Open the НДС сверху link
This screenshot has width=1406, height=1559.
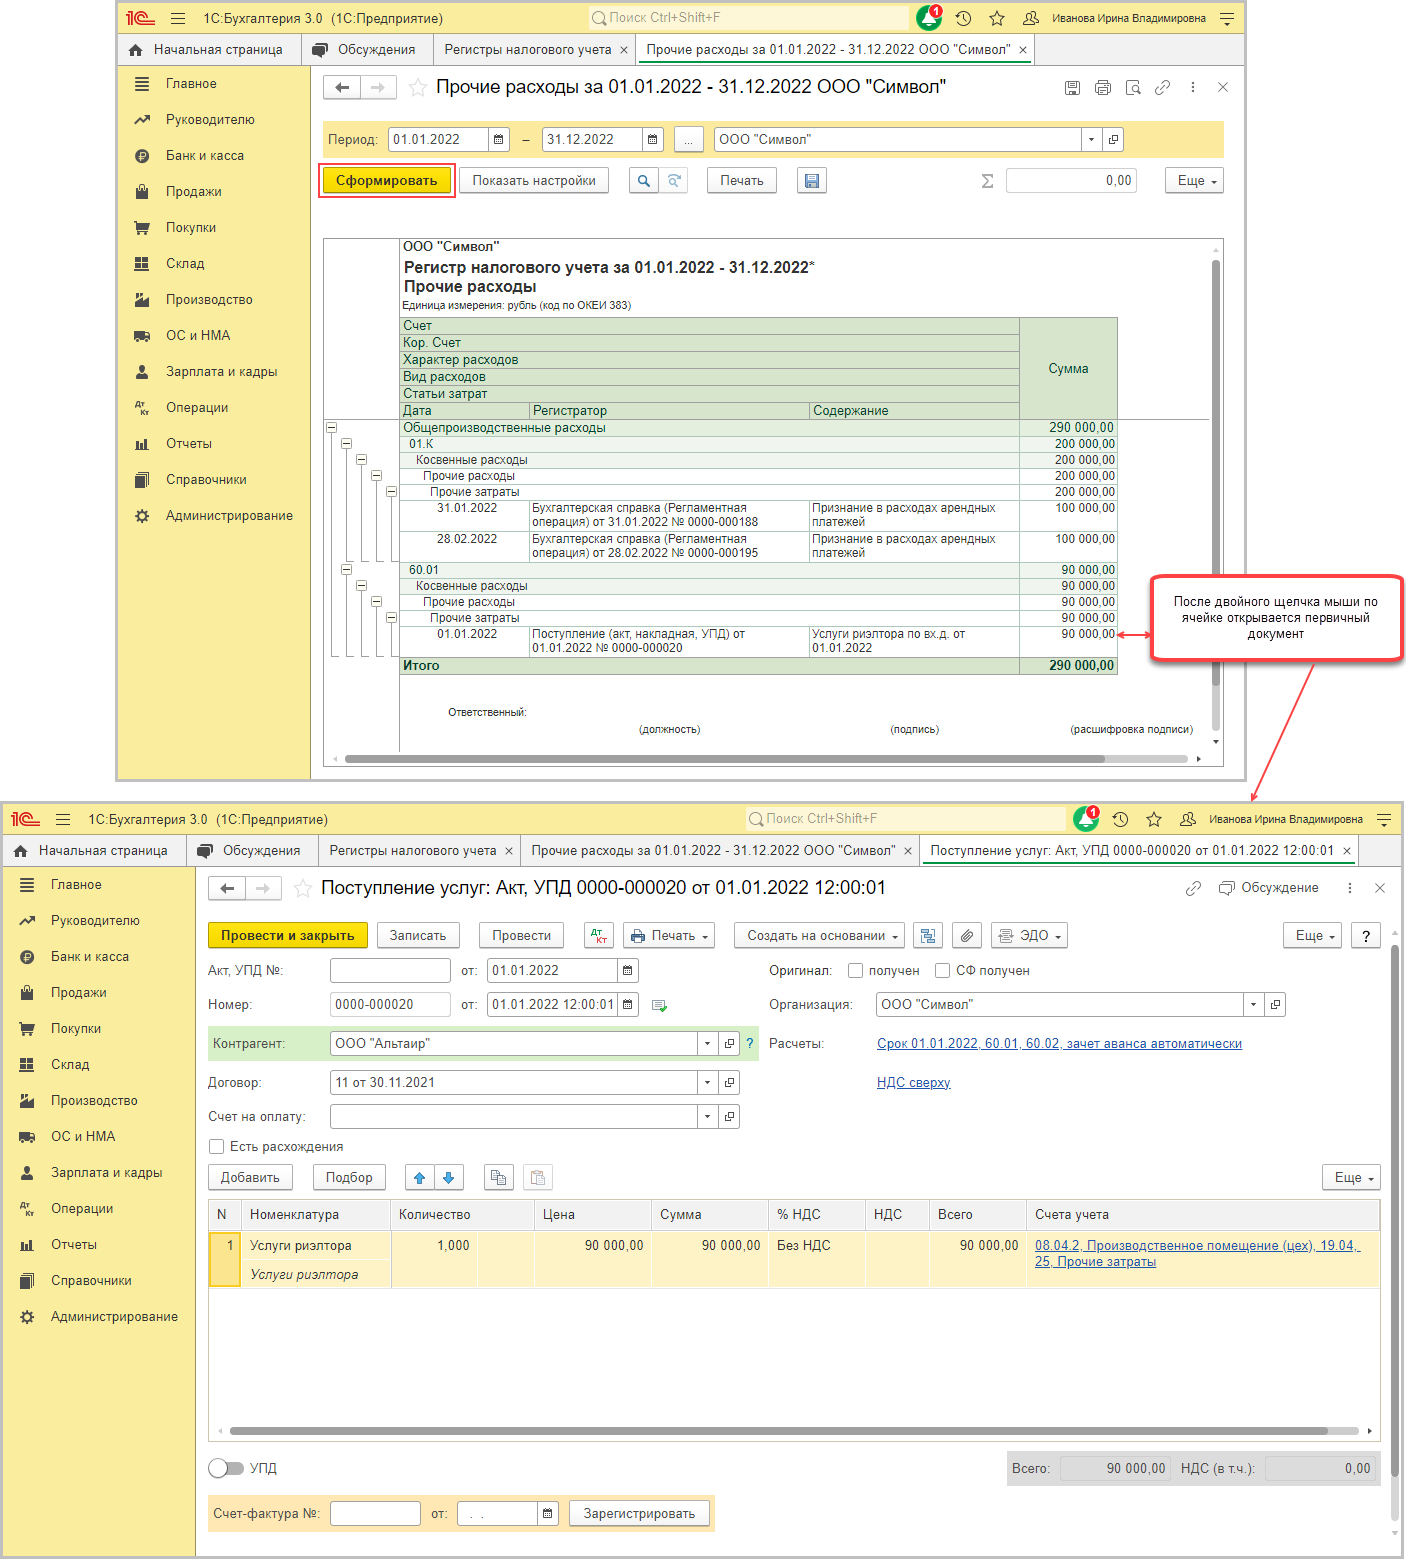click(913, 1083)
